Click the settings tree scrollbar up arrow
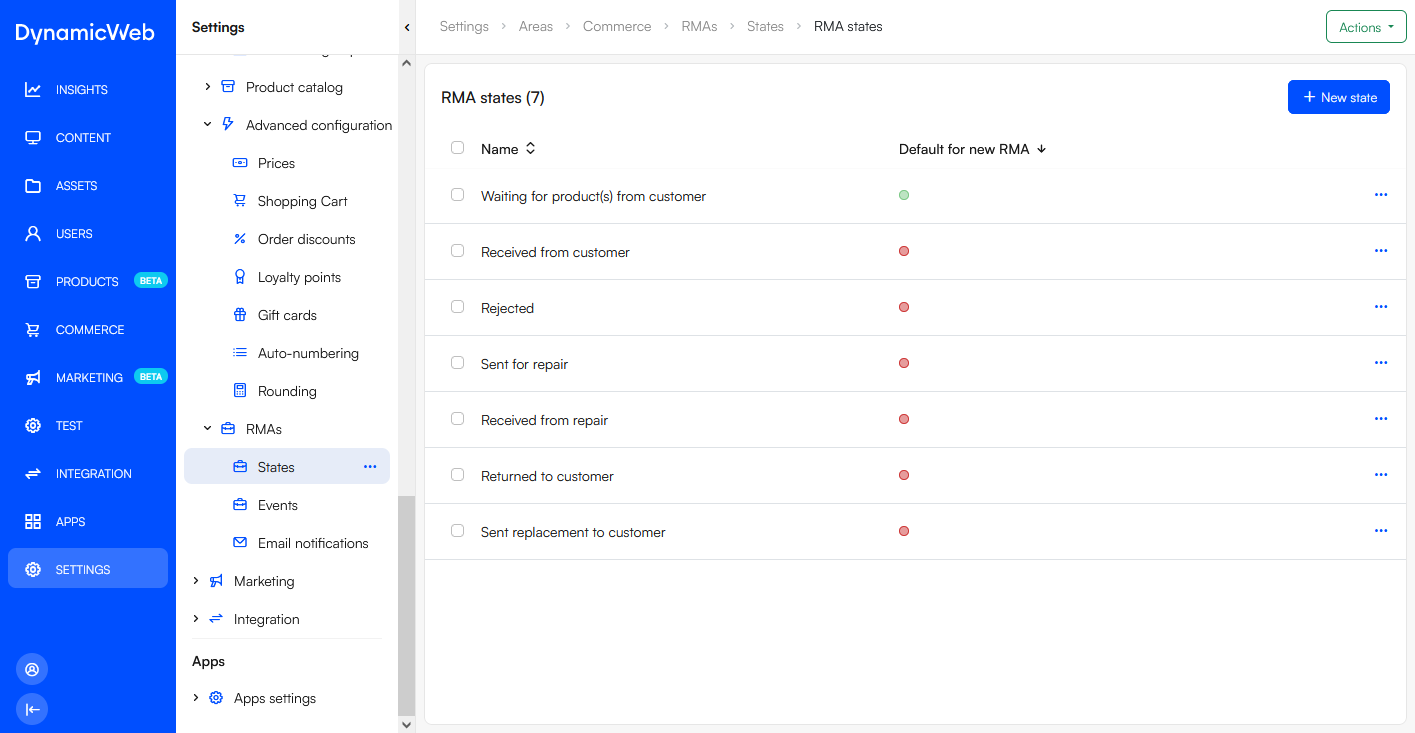 pos(406,63)
